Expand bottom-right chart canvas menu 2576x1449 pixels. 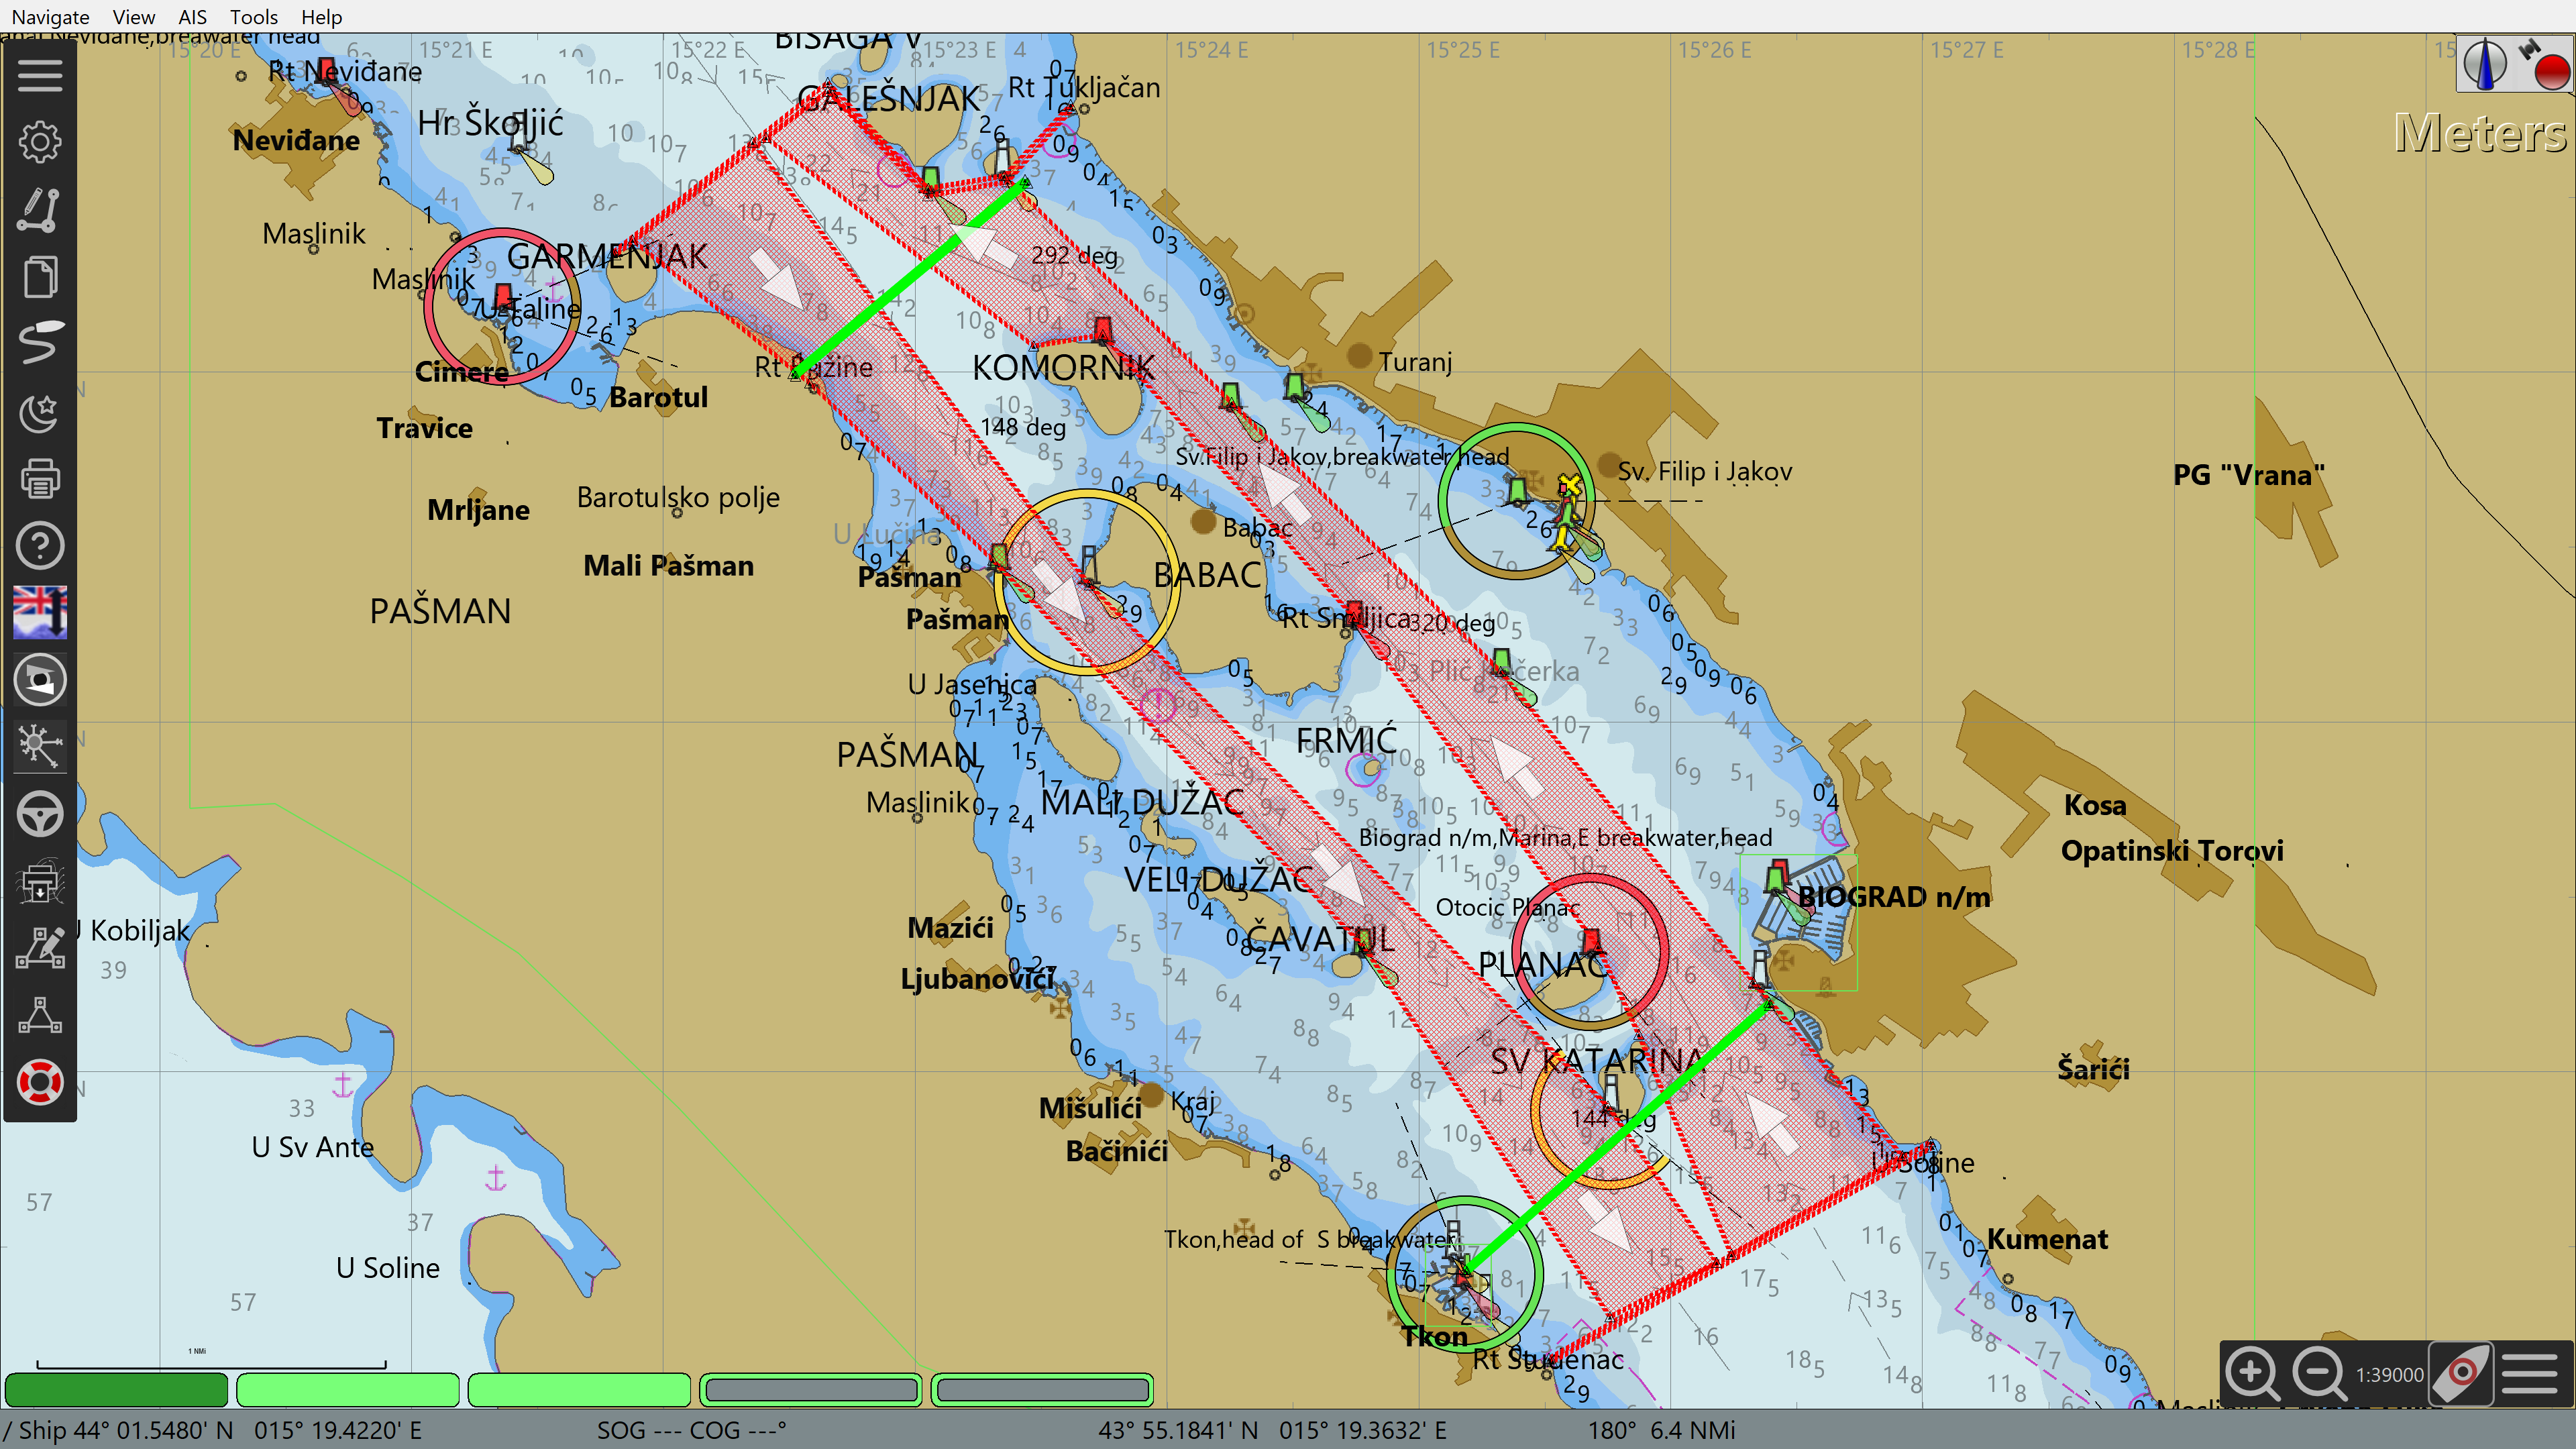pyautogui.click(x=2530, y=1373)
